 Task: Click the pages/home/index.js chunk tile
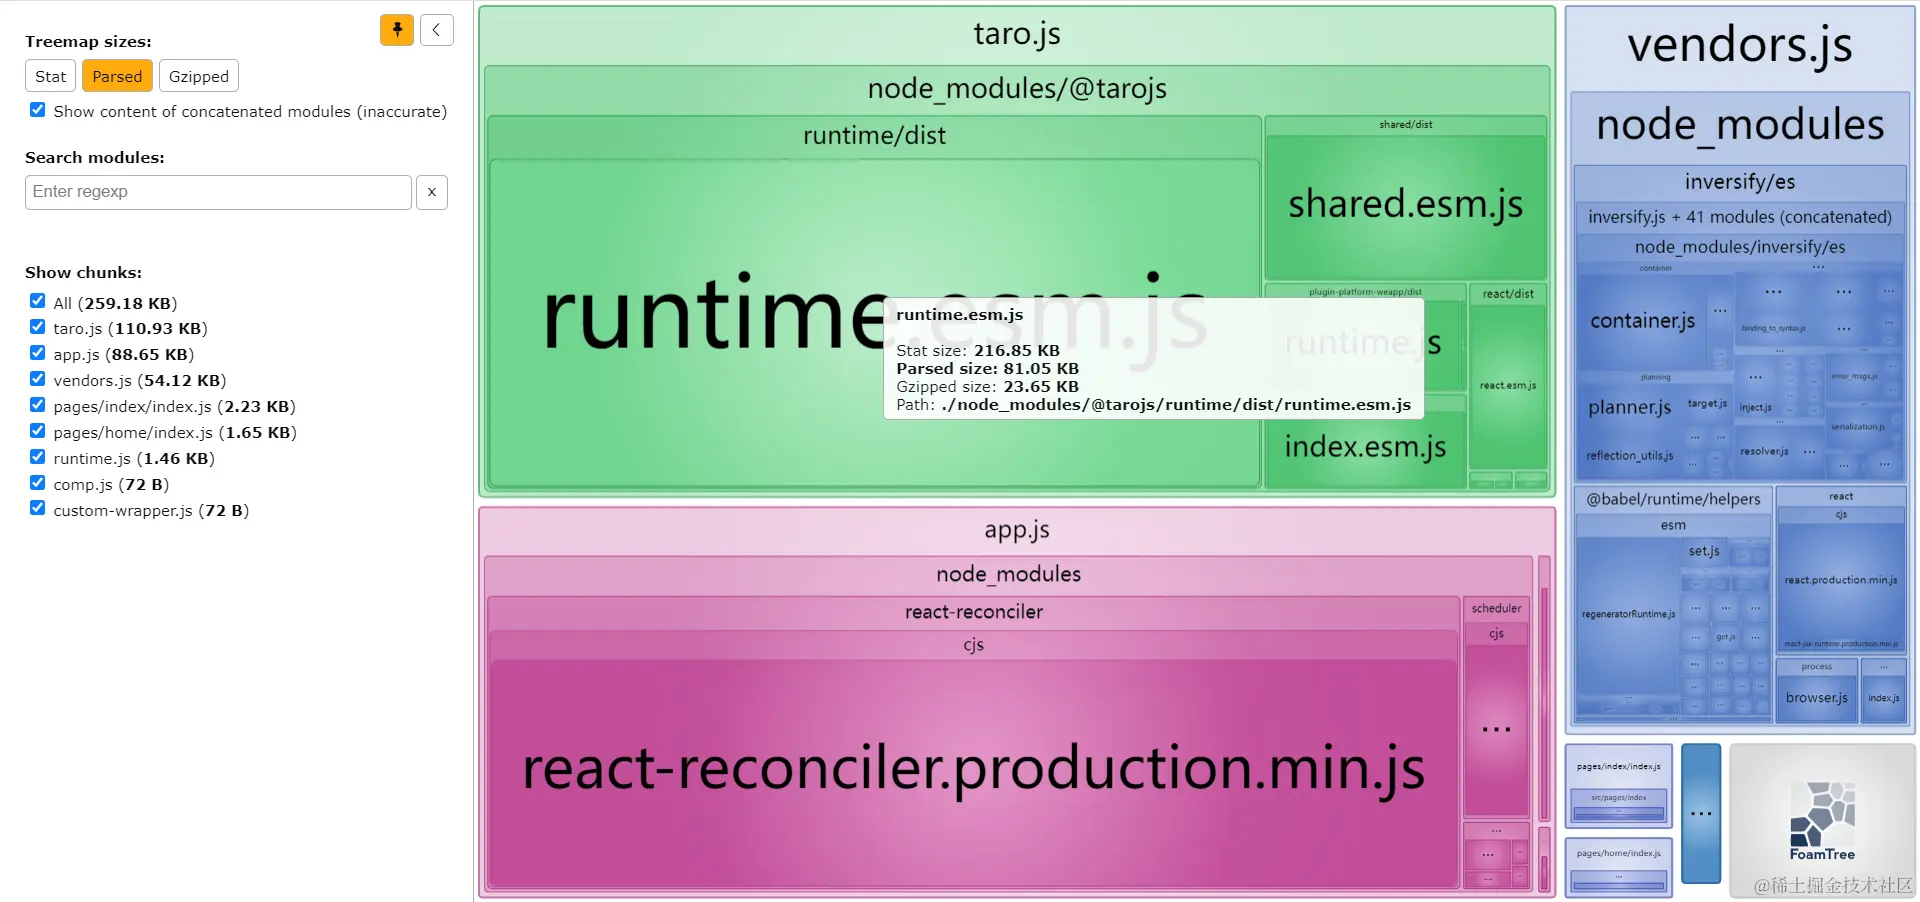tap(1618, 867)
